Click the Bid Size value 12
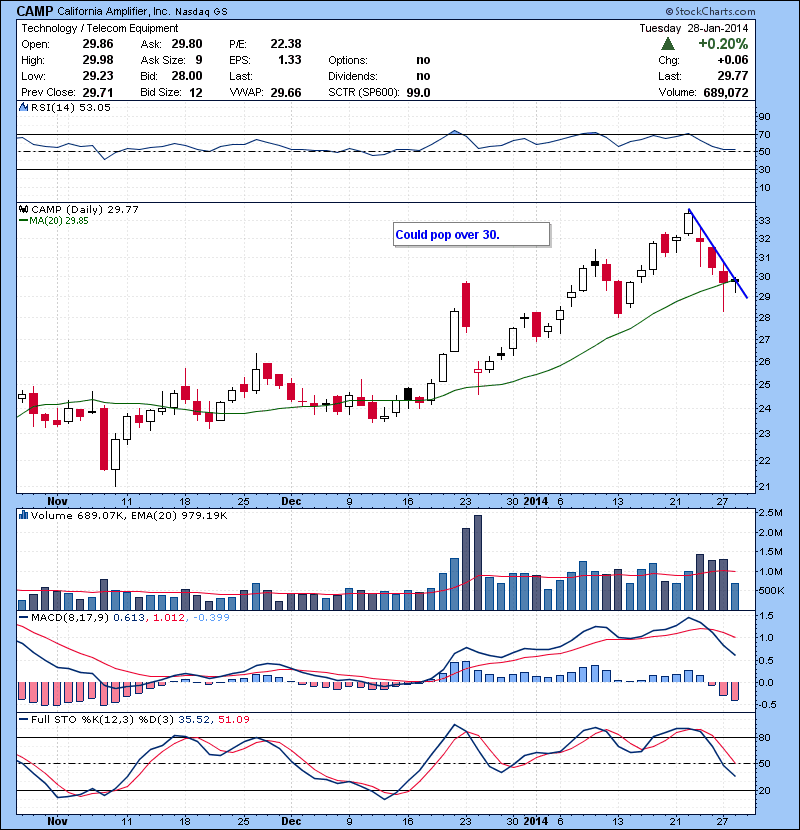The image size is (800, 830). click(x=196, y=93)
